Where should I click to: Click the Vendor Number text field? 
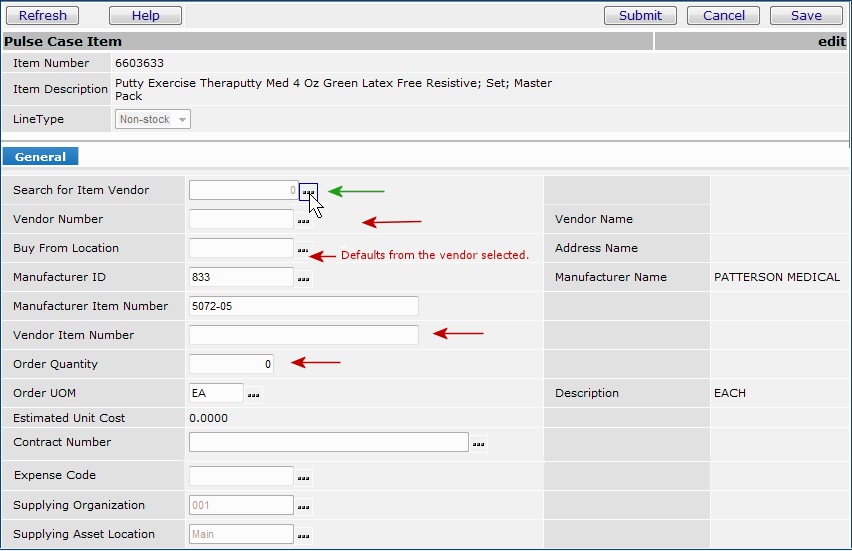coord(241,219)
